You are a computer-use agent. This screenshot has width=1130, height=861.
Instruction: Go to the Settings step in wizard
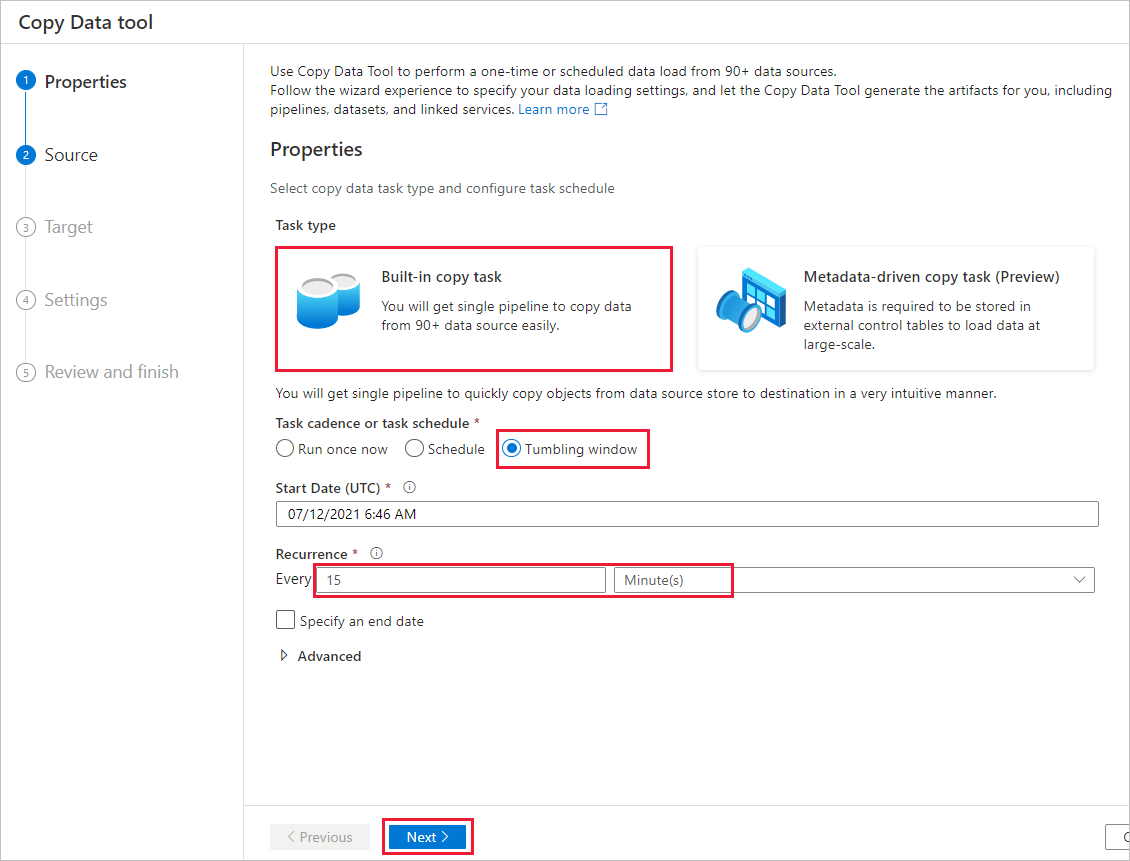[x=75, y=300]
